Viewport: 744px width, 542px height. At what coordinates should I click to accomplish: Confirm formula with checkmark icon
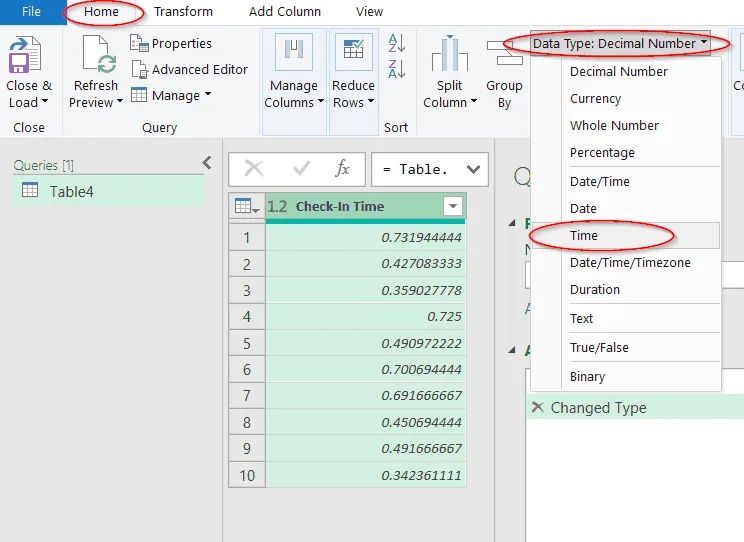pos(301,168)
